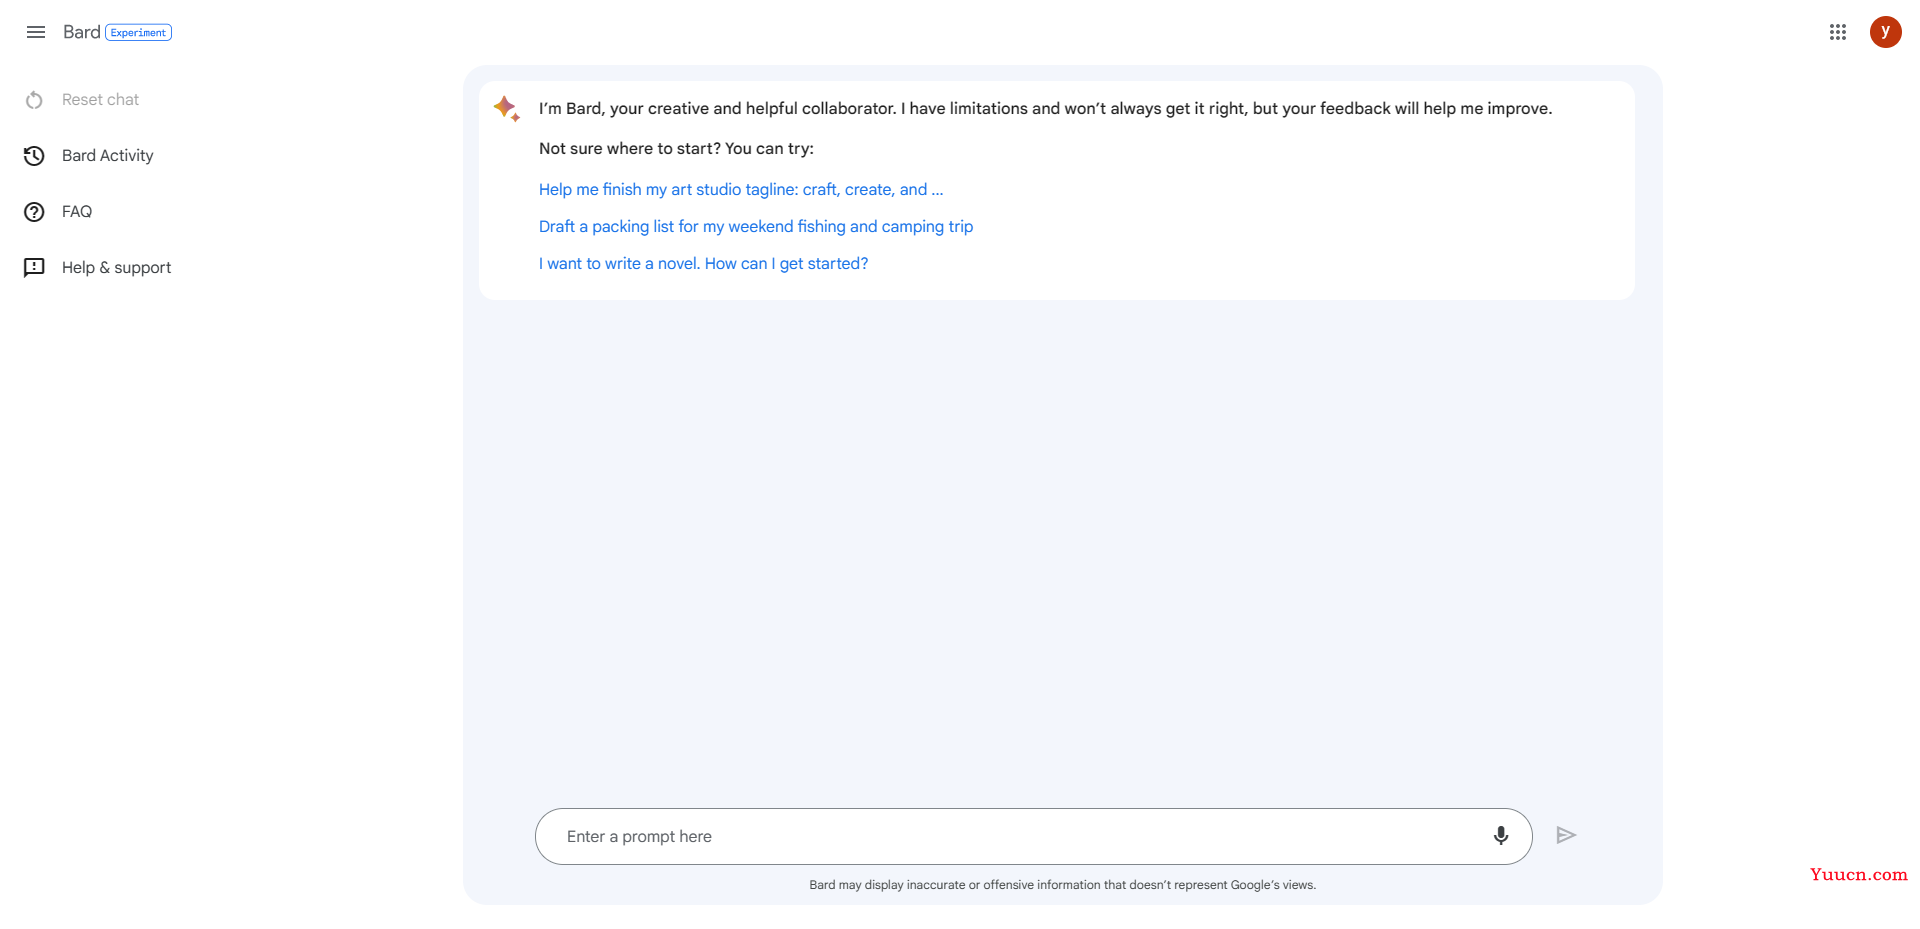Pick the write a novel suggestion
1920x929 pixels.
(x=703, y=264)
